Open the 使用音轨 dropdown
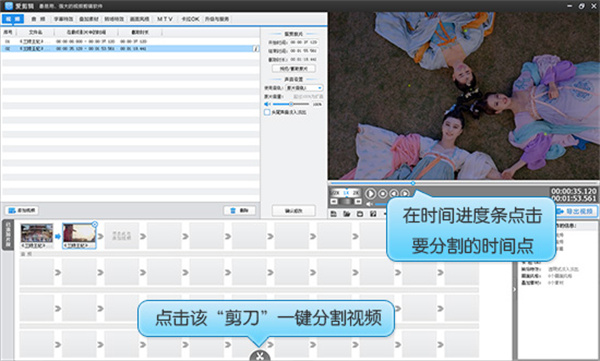 304,88
